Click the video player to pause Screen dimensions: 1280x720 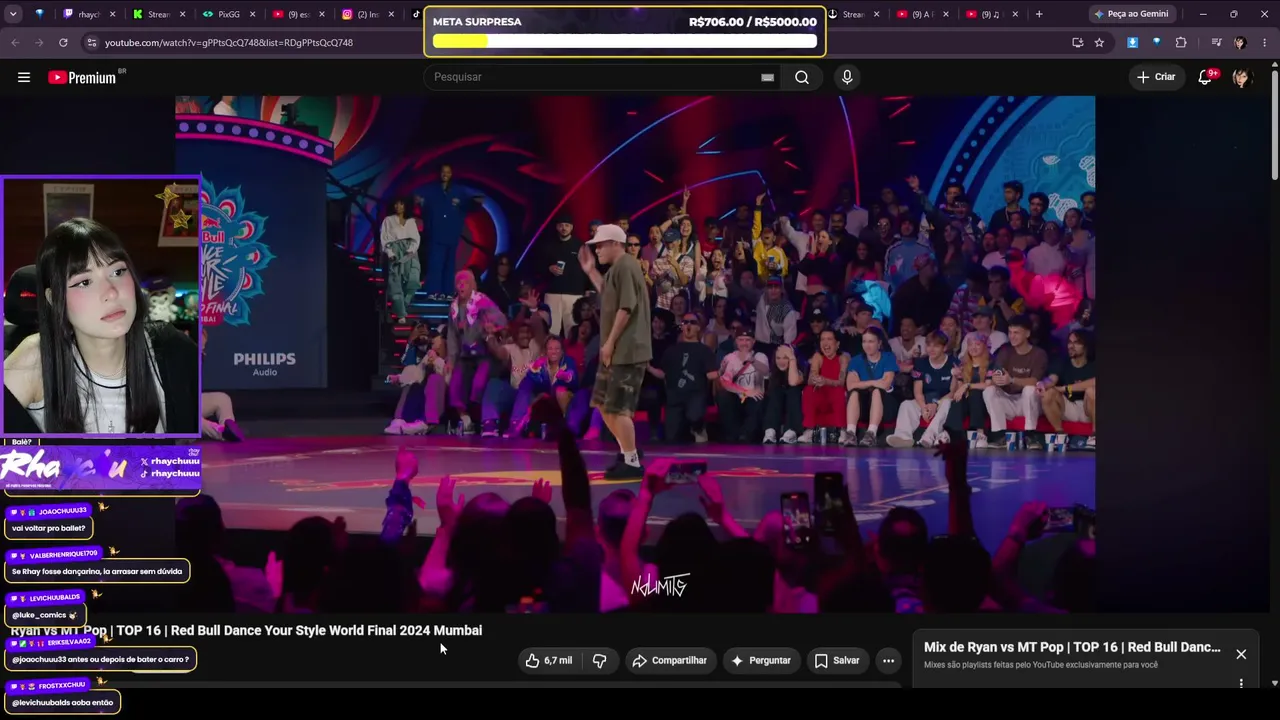click(x=635, y=354)
